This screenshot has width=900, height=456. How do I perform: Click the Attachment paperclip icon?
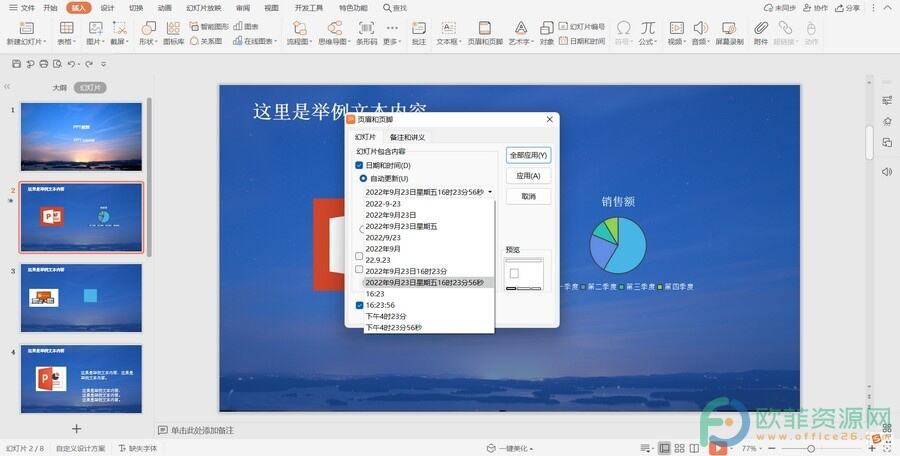[761, 28]
